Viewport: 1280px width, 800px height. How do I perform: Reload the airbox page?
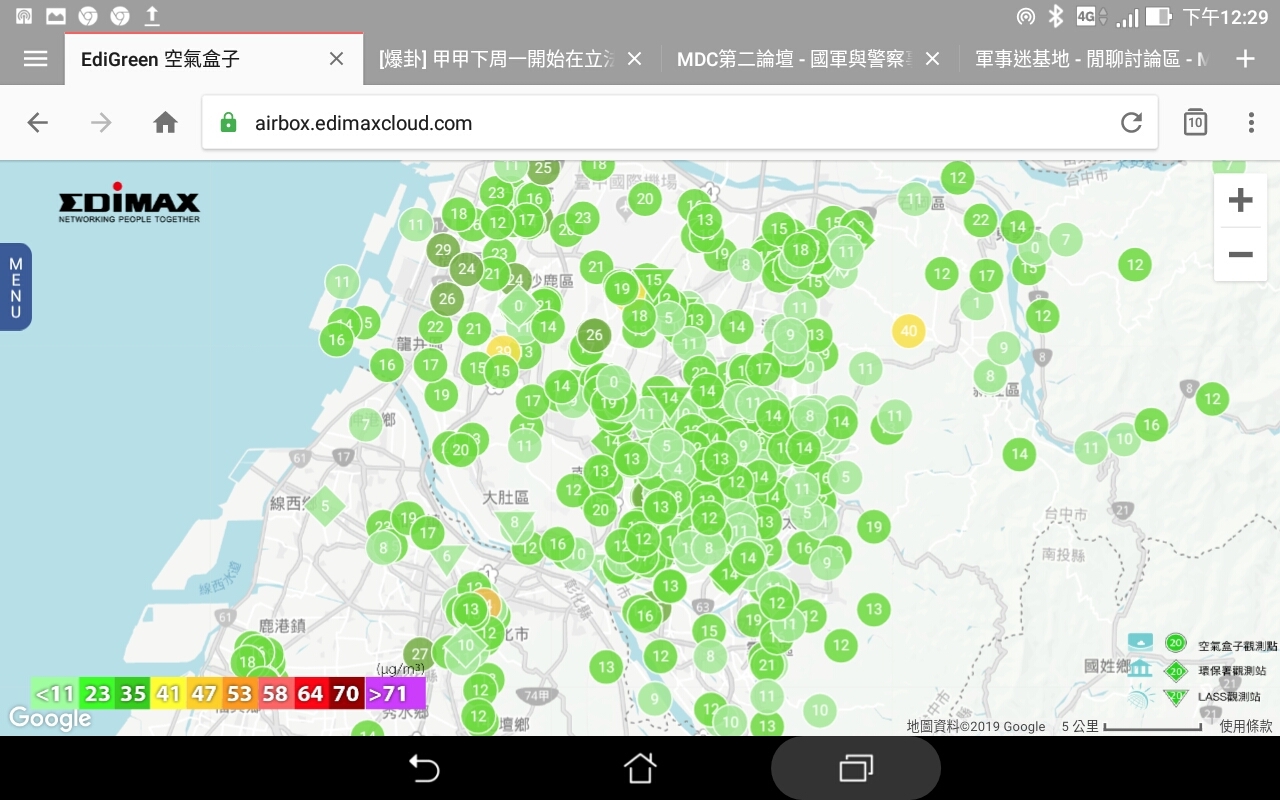[x=1131, y=123]
